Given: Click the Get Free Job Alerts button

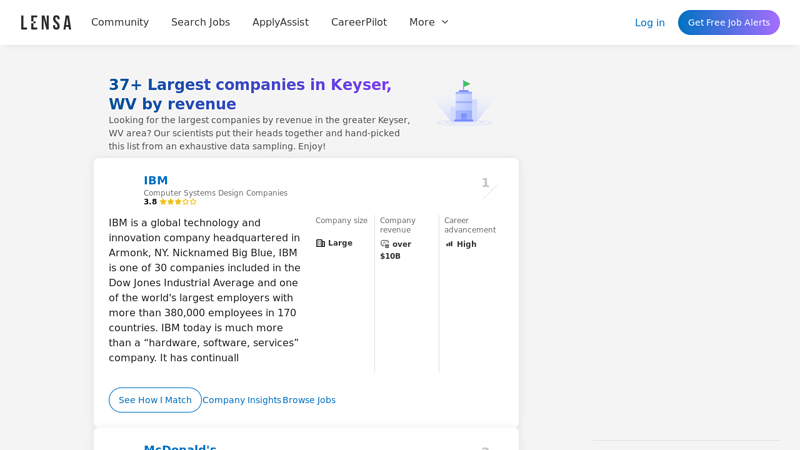Looking at the screenshot, I should [729, 22].
